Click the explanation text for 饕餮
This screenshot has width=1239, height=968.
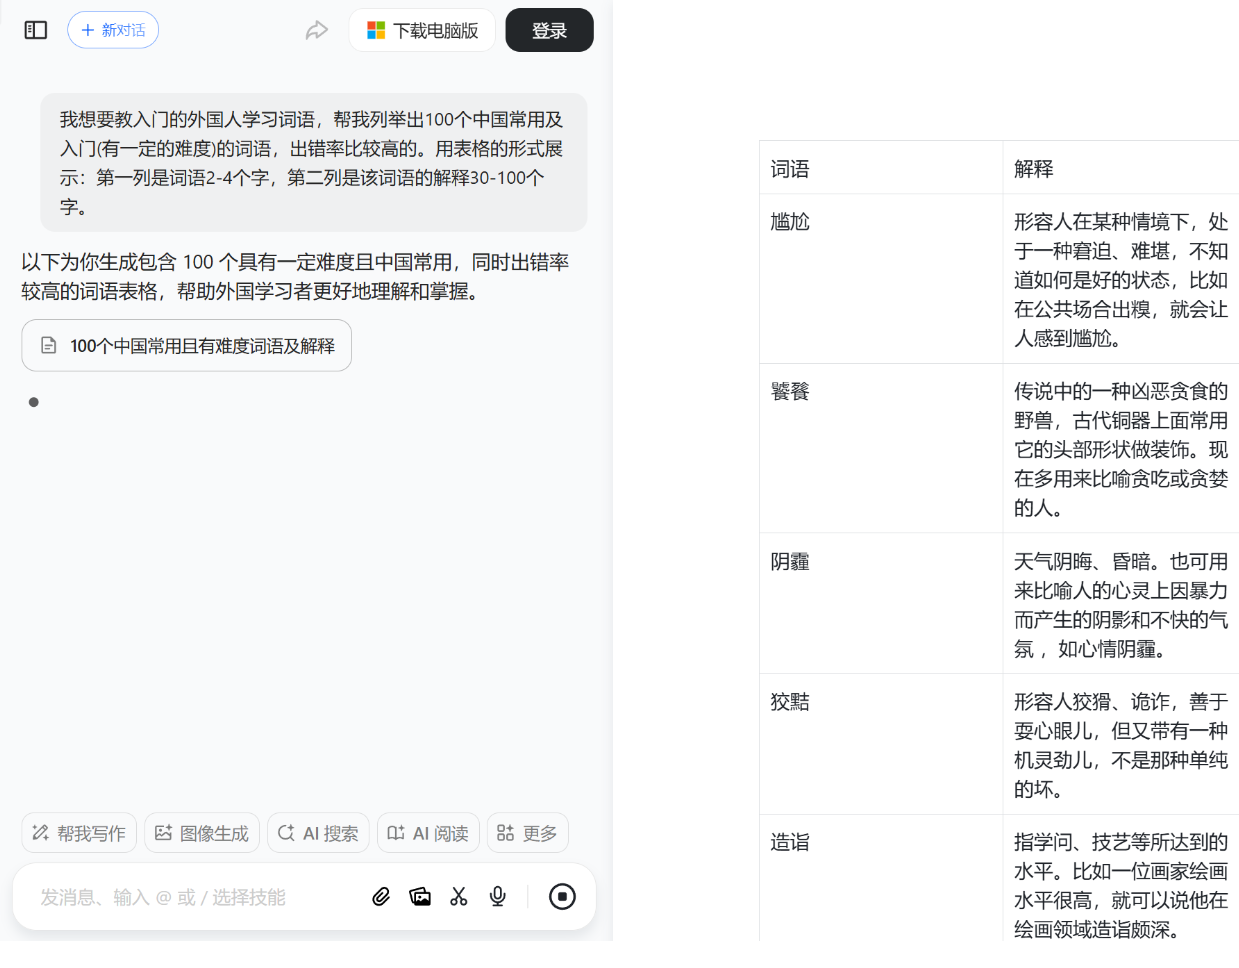pyautogui.click(x=1121, y=449)
